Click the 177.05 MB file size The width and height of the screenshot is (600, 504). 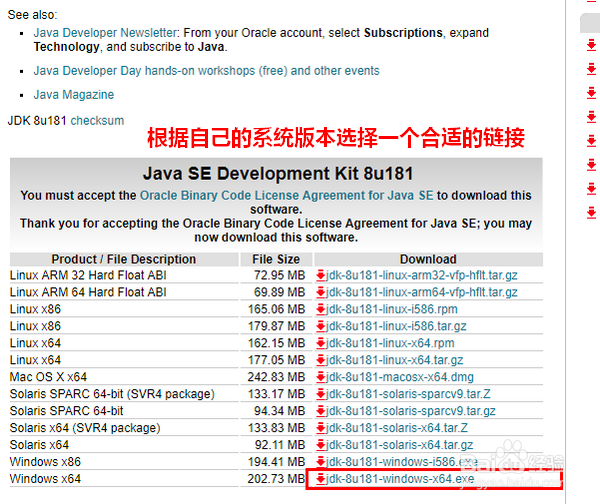(276, 360)
